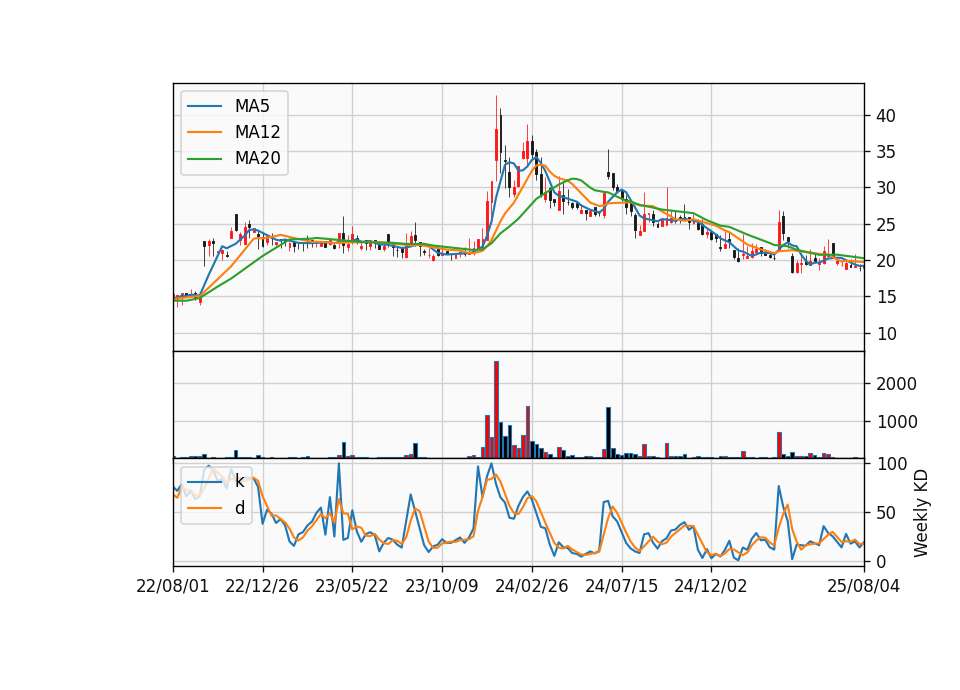This screenshot has width=960, height=690.
Task: Click the 23/10/09 date tick label
Action: point(441,586)
